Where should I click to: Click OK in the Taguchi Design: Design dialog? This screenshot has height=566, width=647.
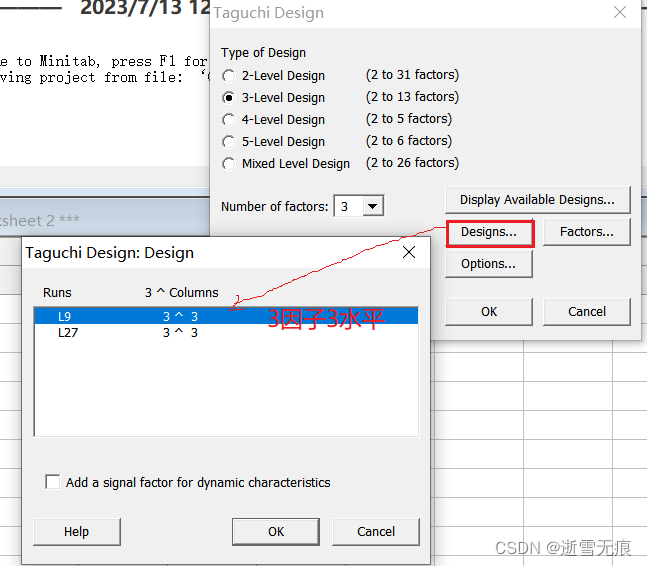click(276, 532)
